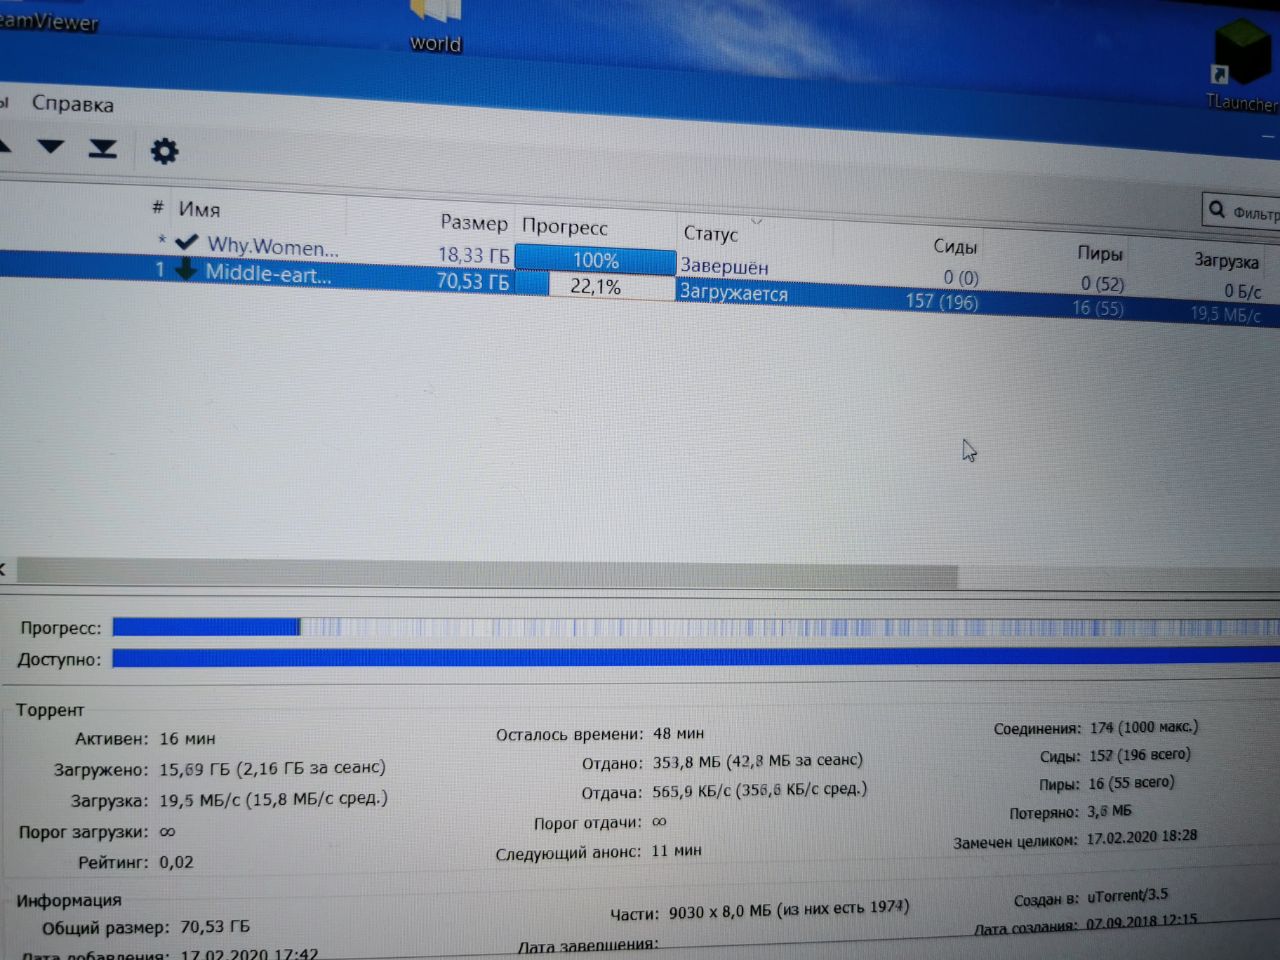Click the green checkmark of Why.Women torrent
The image size is (1280, 960).
[x=186, y=242]
